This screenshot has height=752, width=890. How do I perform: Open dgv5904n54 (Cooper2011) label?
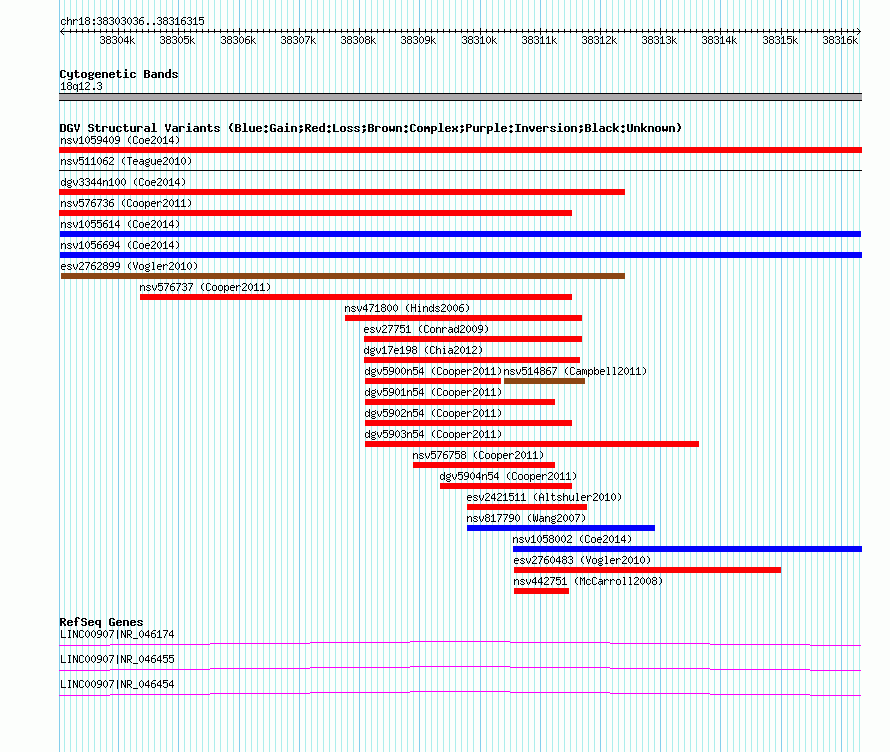click(508, 476)
